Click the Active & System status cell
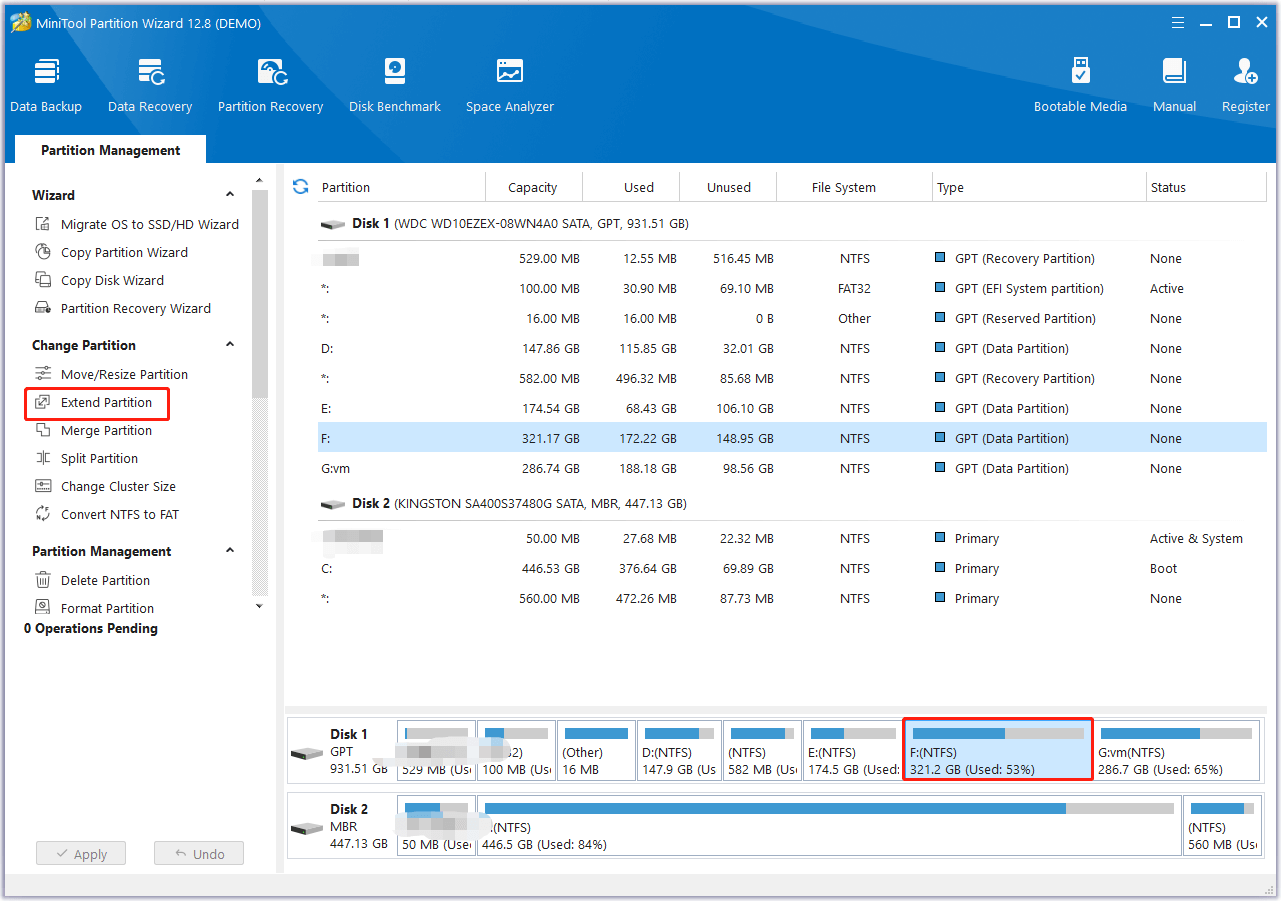1281x901 pixels. [1196, 538]
